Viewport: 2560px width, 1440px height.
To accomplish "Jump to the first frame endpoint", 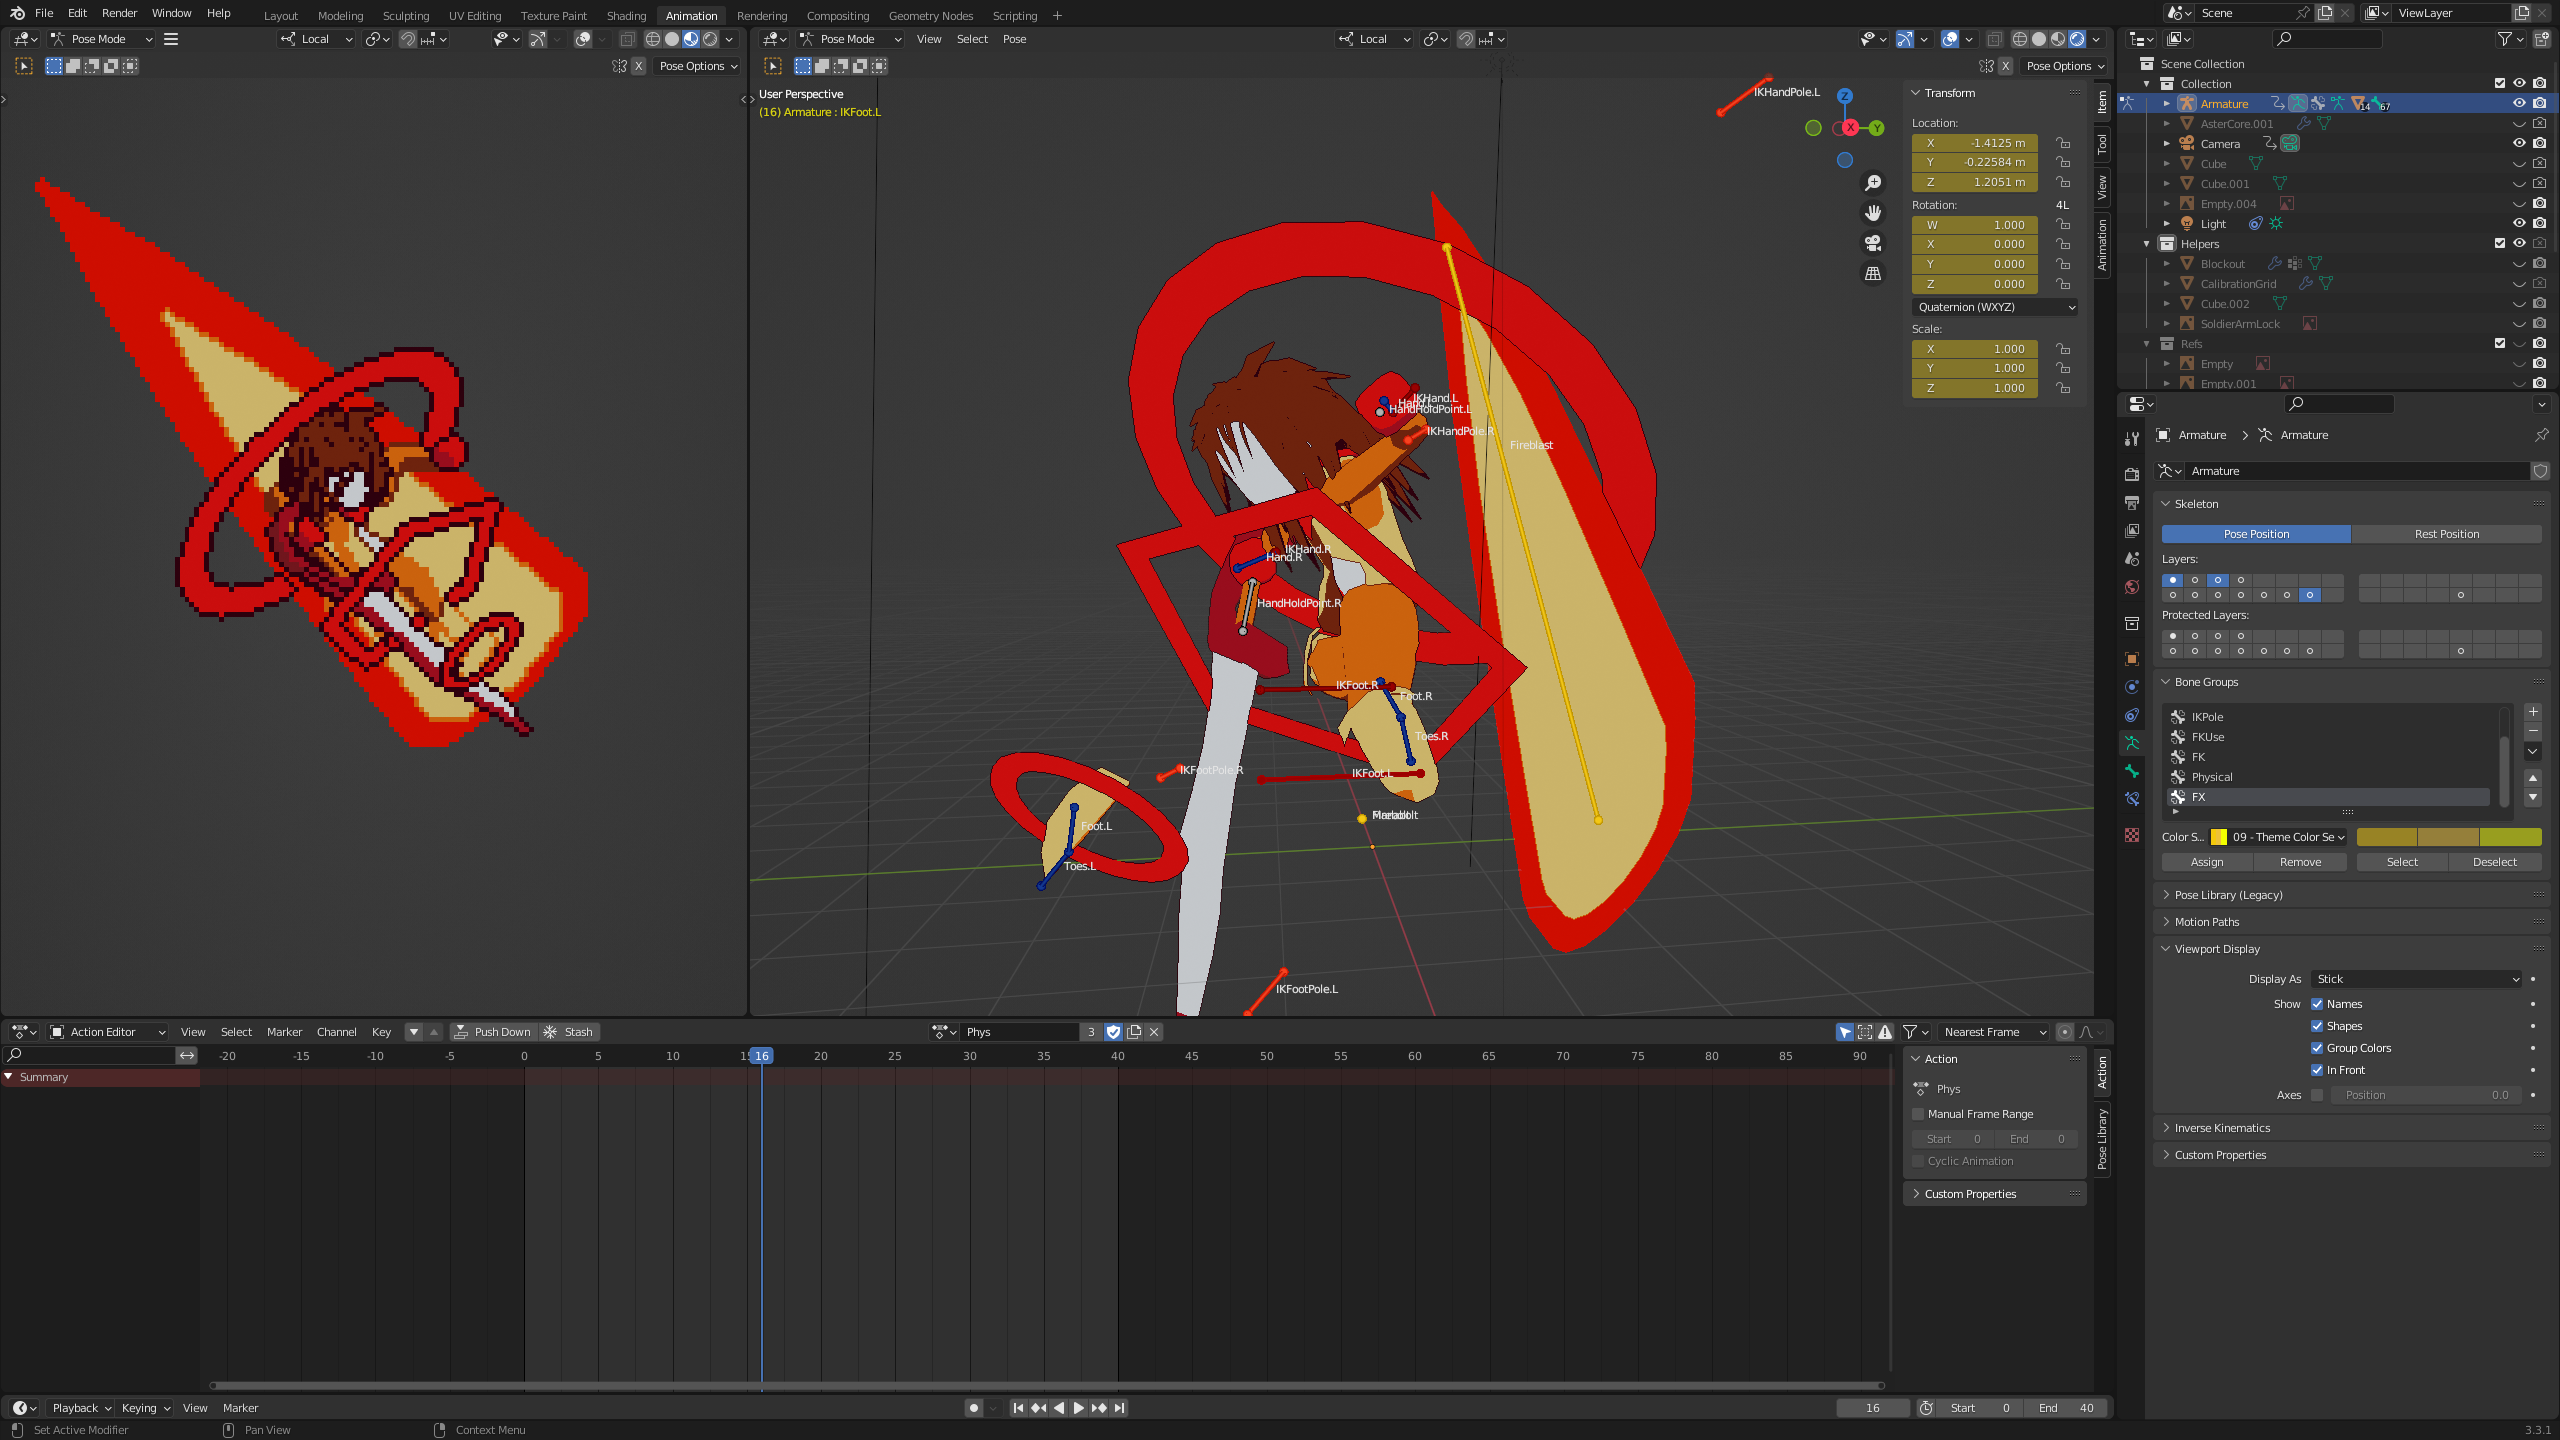I will click(x=1018, y=1408).
